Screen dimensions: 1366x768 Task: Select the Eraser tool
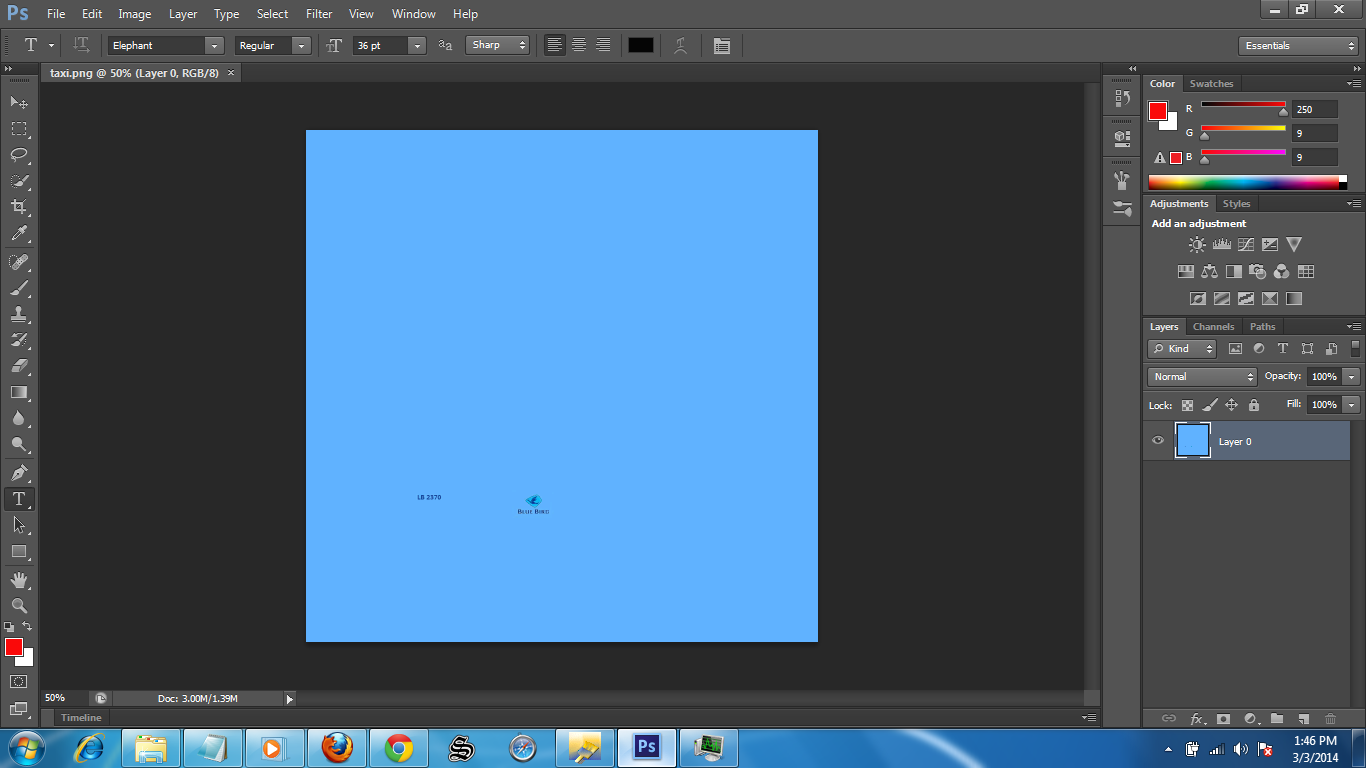click(x=19, y=366)
